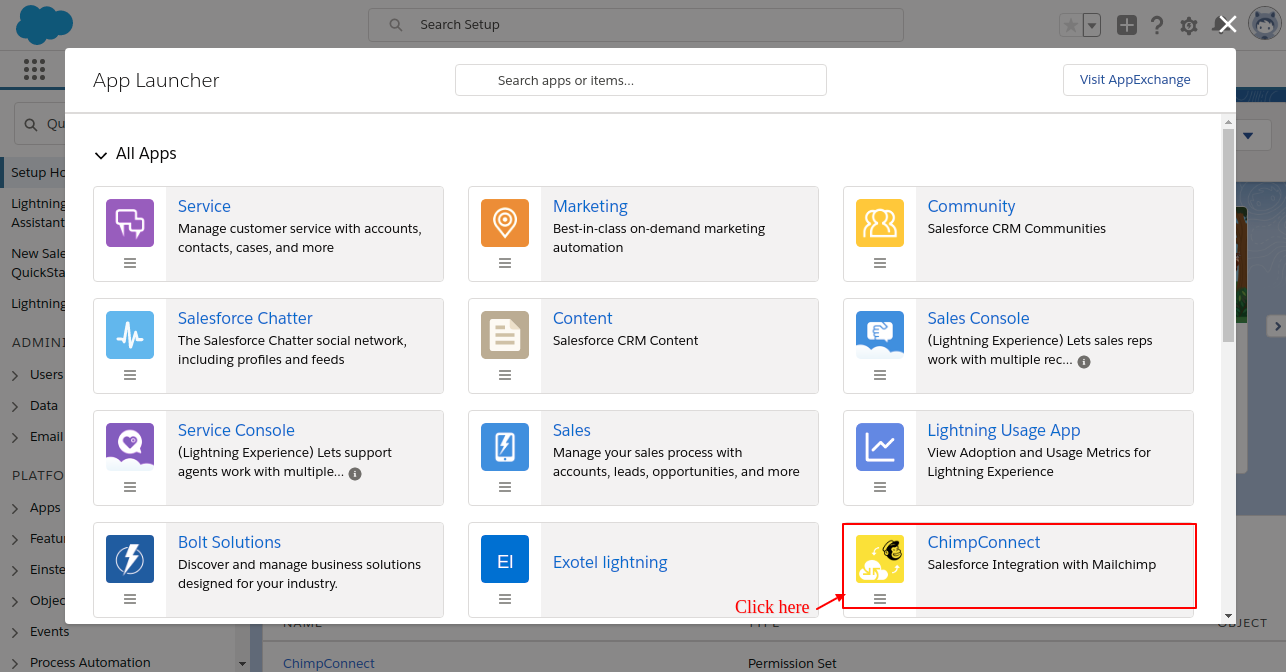Screen dimensions: 1286x672
Task: Select the Lightning Usage App chart icon
Action: [879, 447]
